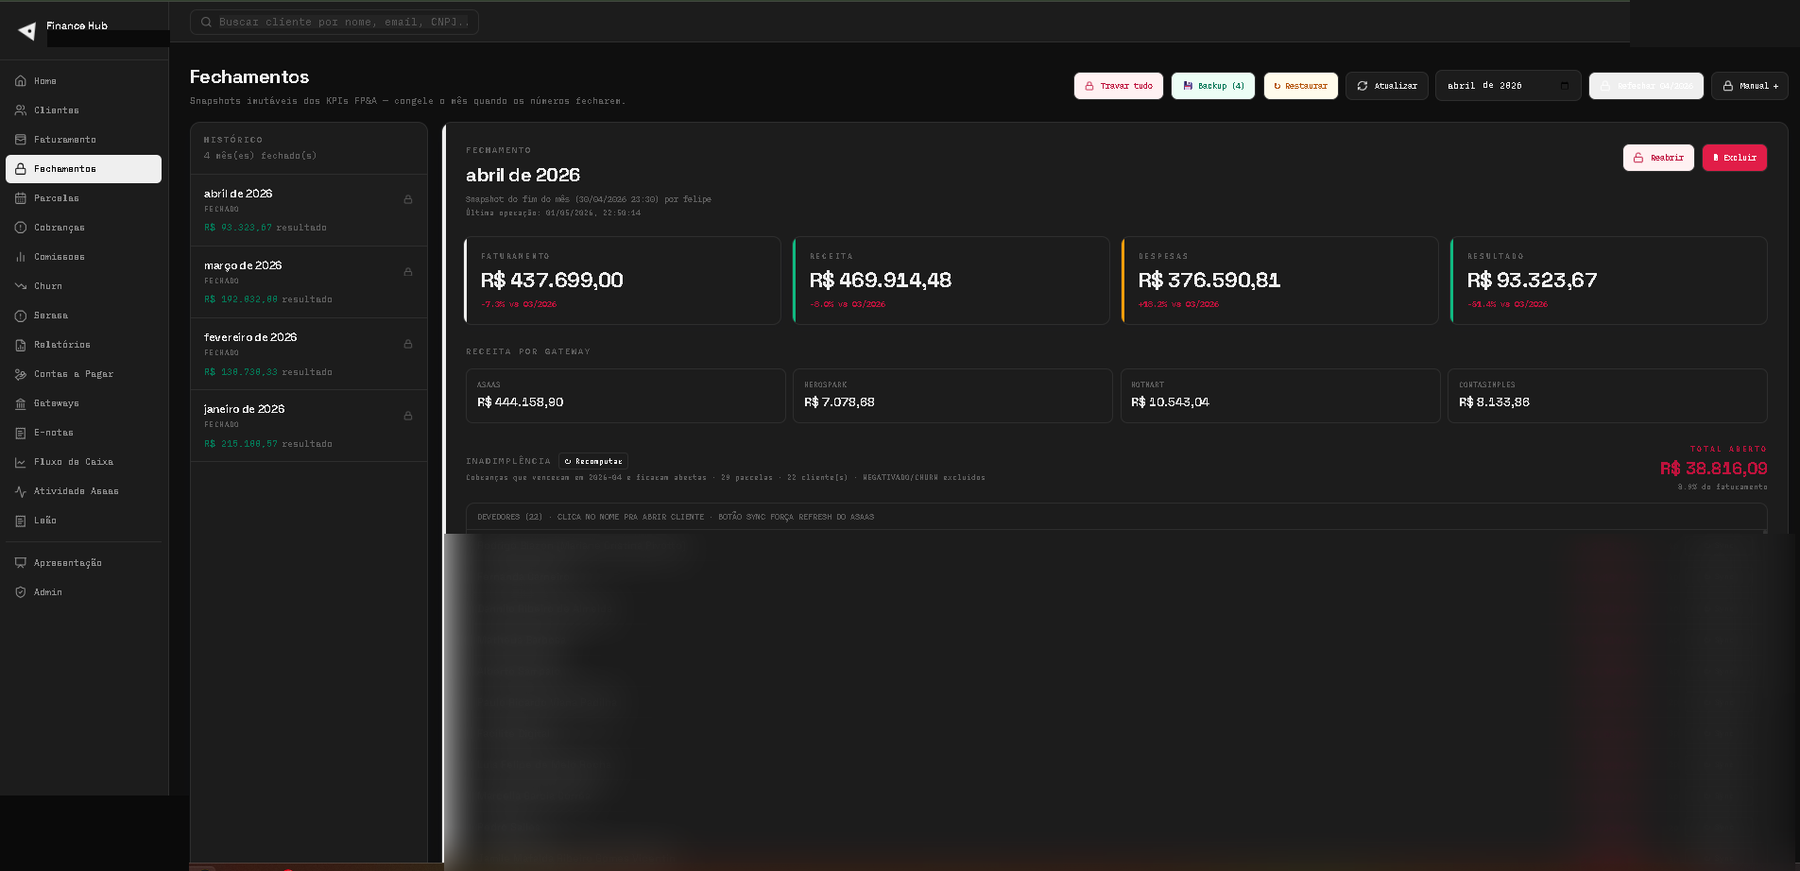Open the Admin shield entry

(83, 592)
